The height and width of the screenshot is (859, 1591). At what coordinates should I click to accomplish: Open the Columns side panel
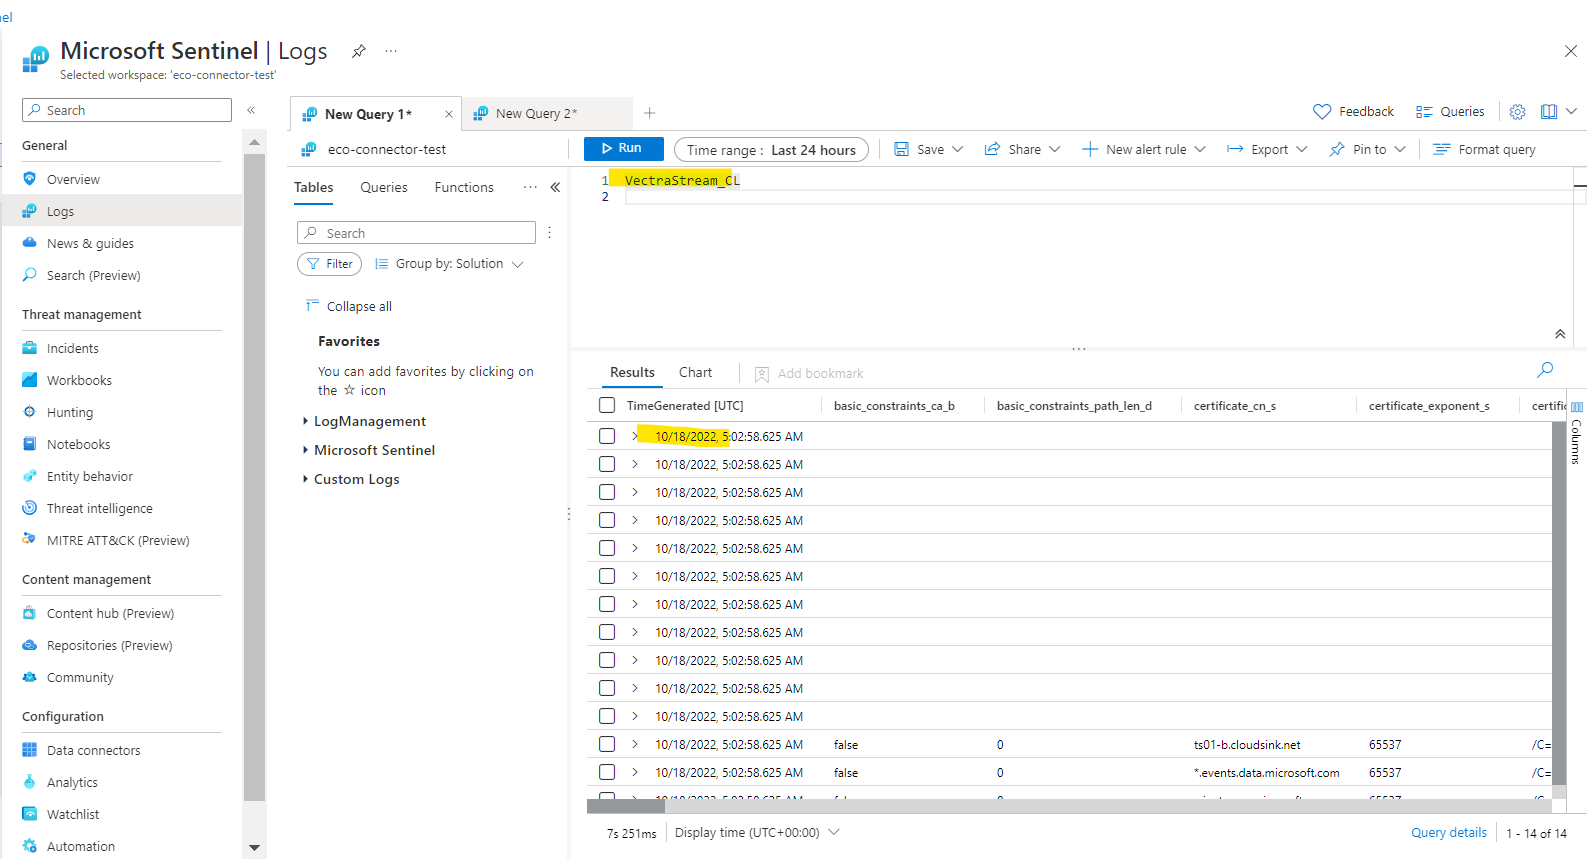(1577, 432)
